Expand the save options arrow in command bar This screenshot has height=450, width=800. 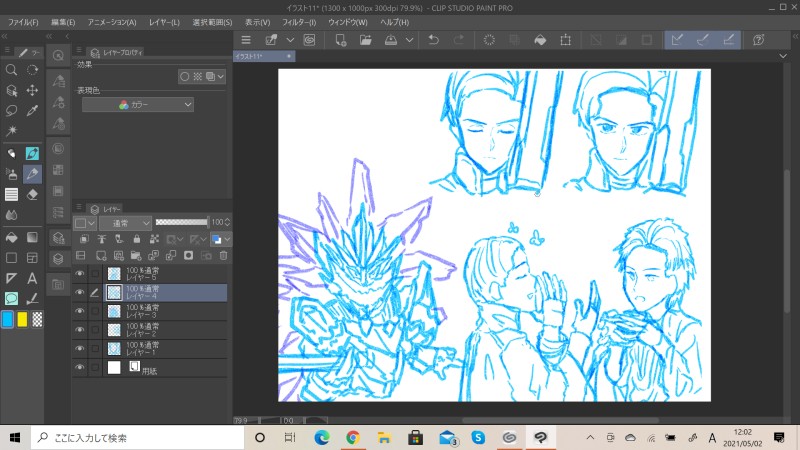click(409, 40)
